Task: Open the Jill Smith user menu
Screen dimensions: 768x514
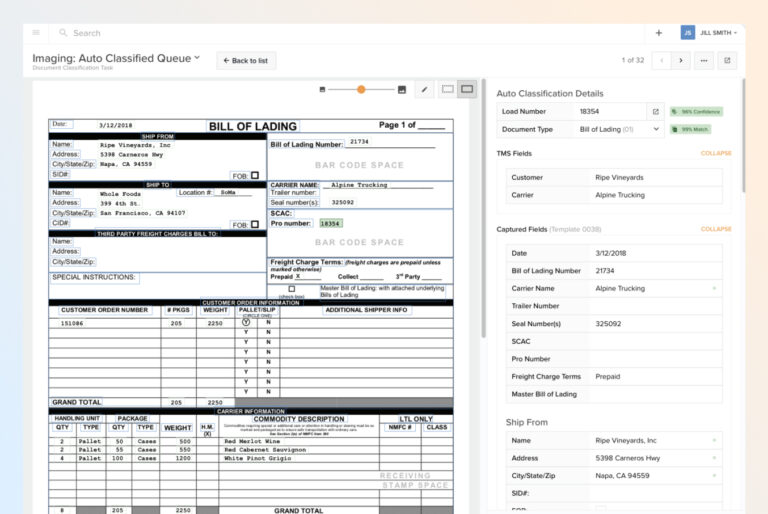Action: (717, 33)
